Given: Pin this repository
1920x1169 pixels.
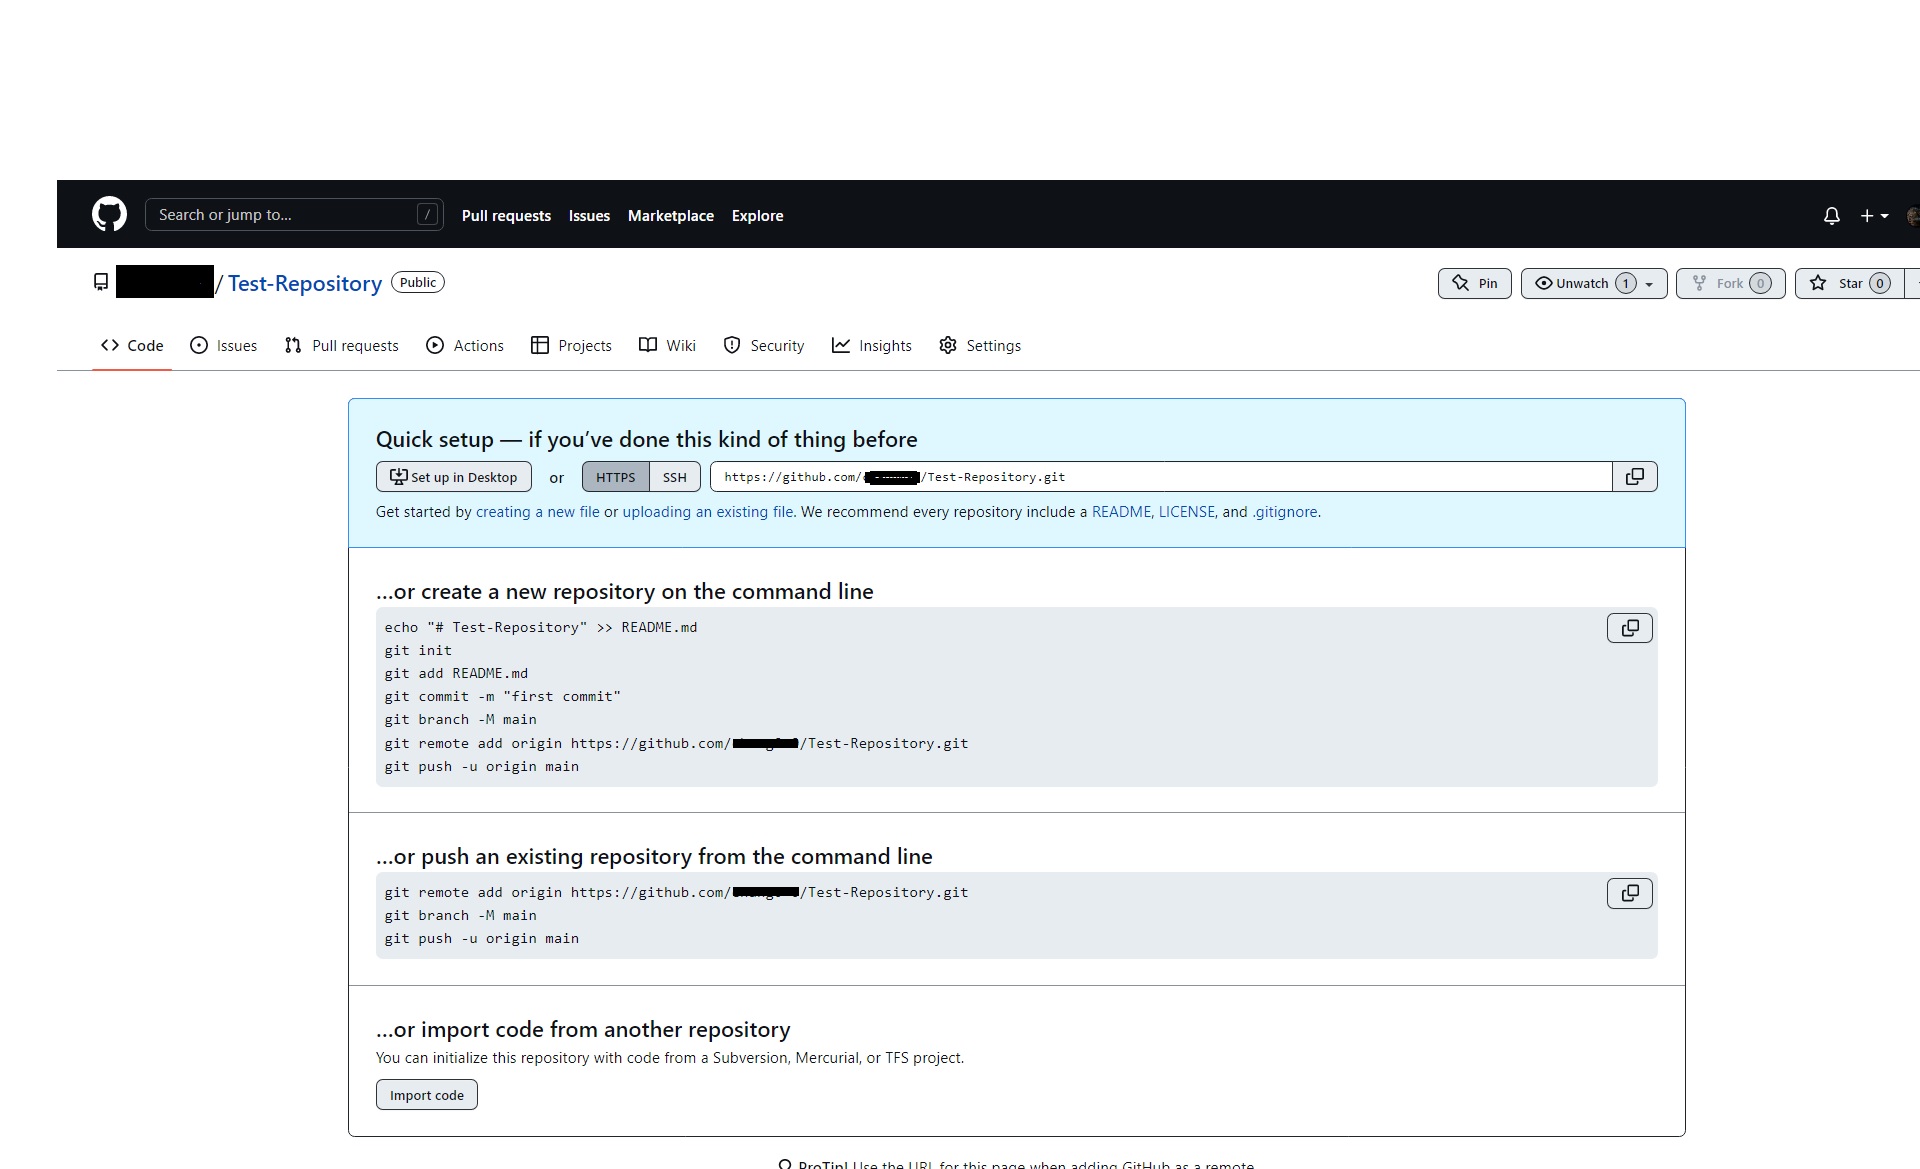Looking at the screenshot, I should pos(1474,283).
